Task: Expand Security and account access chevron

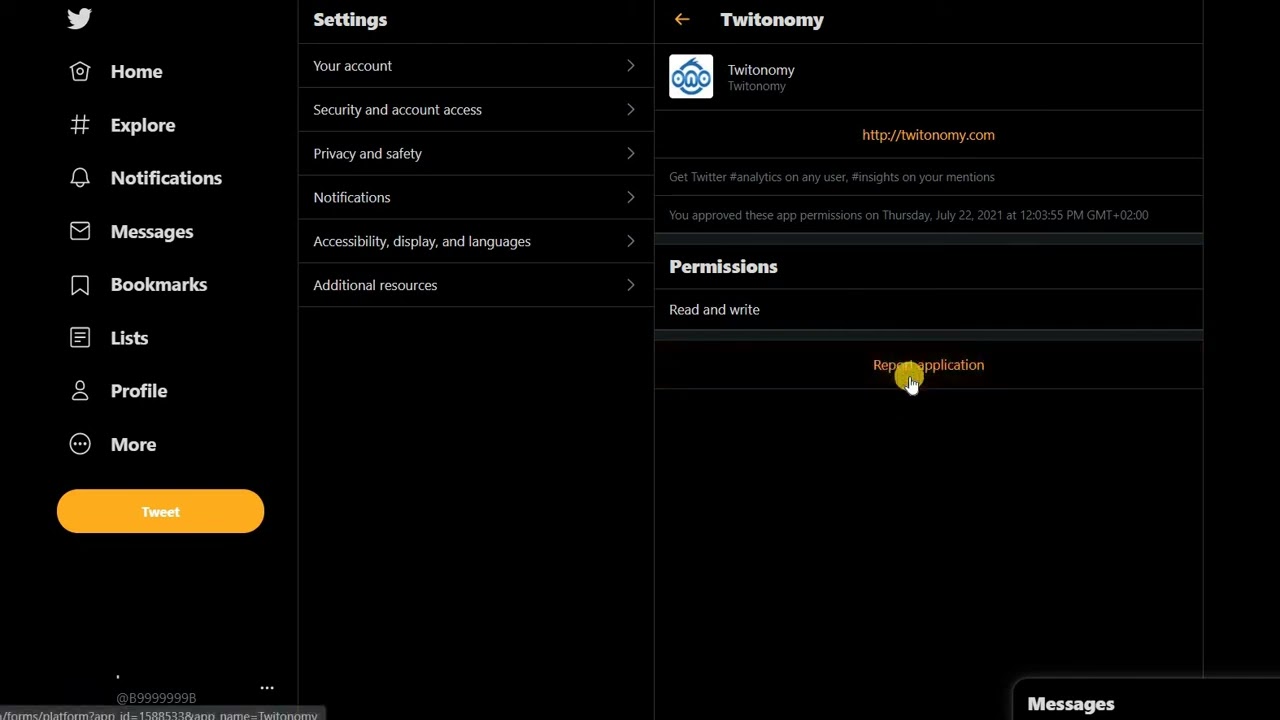Action: [x=630, y=110]
